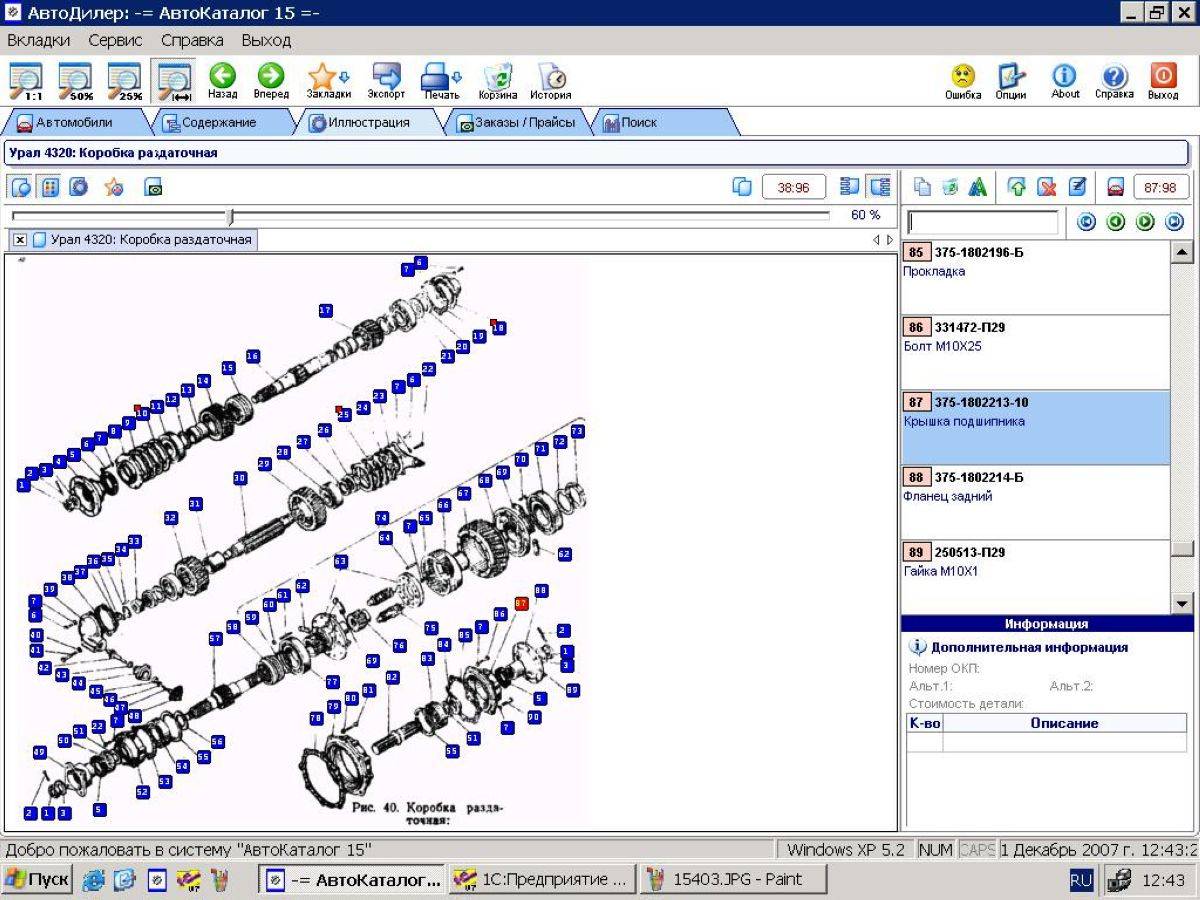Switch to the Автомобили tab
The height and width of the screenshot is (900, 1200).
click(x=74, y=123)
